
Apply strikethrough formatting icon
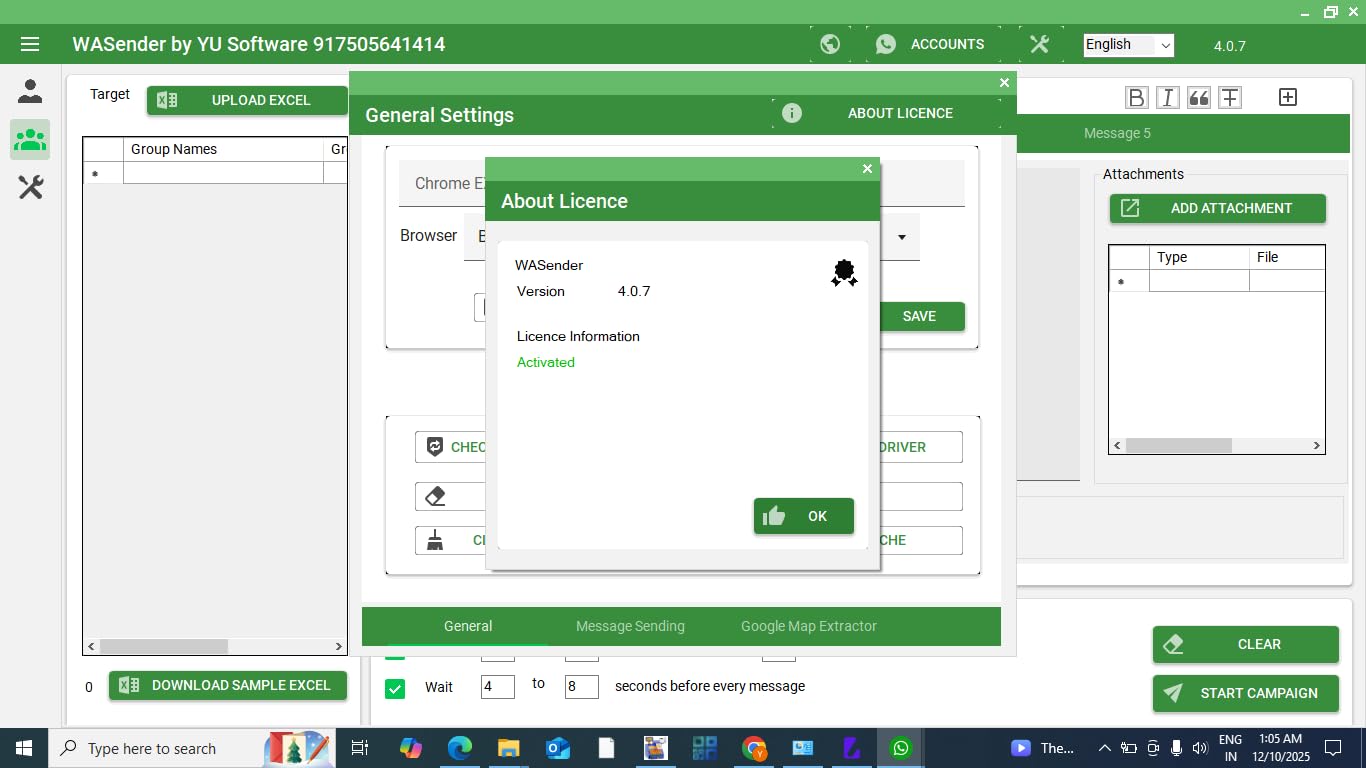[x=1230, y=97]
